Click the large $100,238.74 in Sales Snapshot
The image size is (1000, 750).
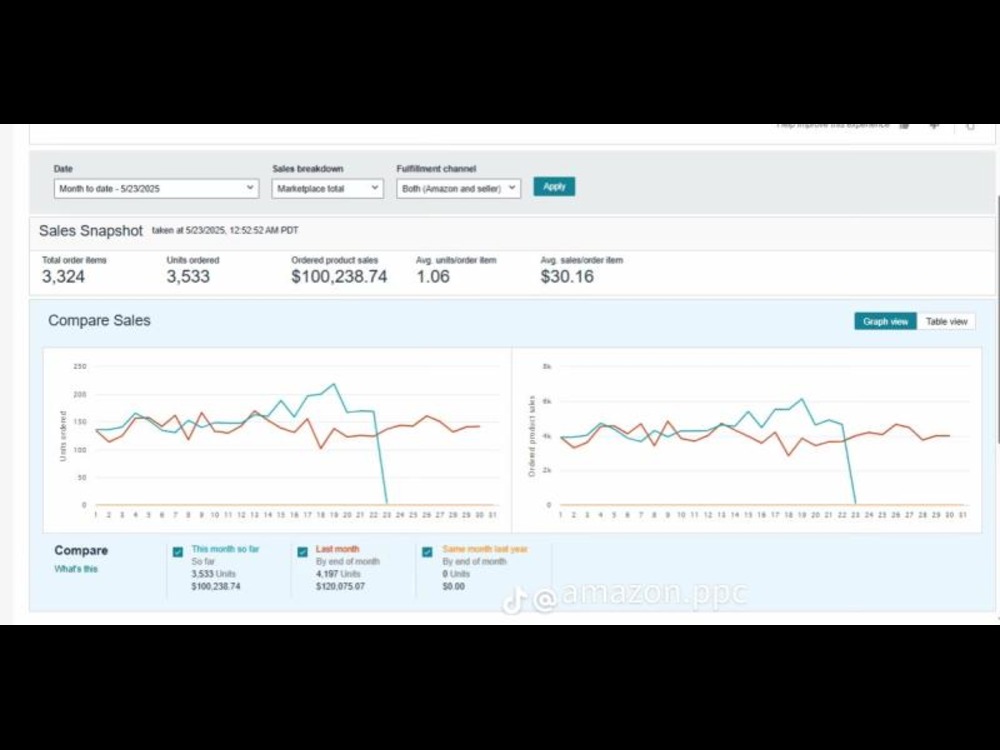(x=339, y=276)
